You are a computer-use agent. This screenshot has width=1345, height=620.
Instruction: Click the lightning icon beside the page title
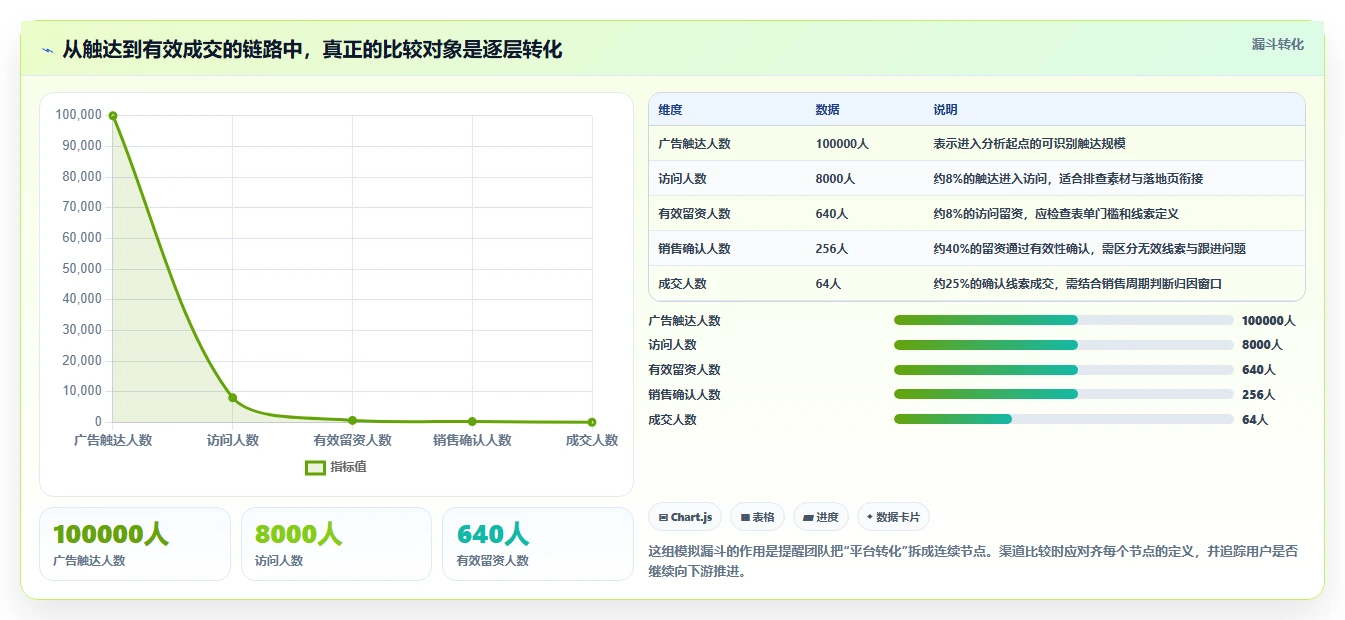48,50
